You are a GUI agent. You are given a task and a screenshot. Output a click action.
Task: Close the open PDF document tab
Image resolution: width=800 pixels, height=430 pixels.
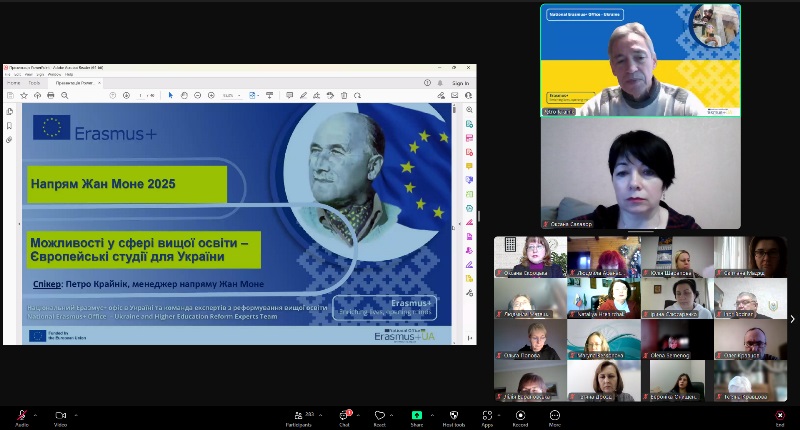(99, 83)
